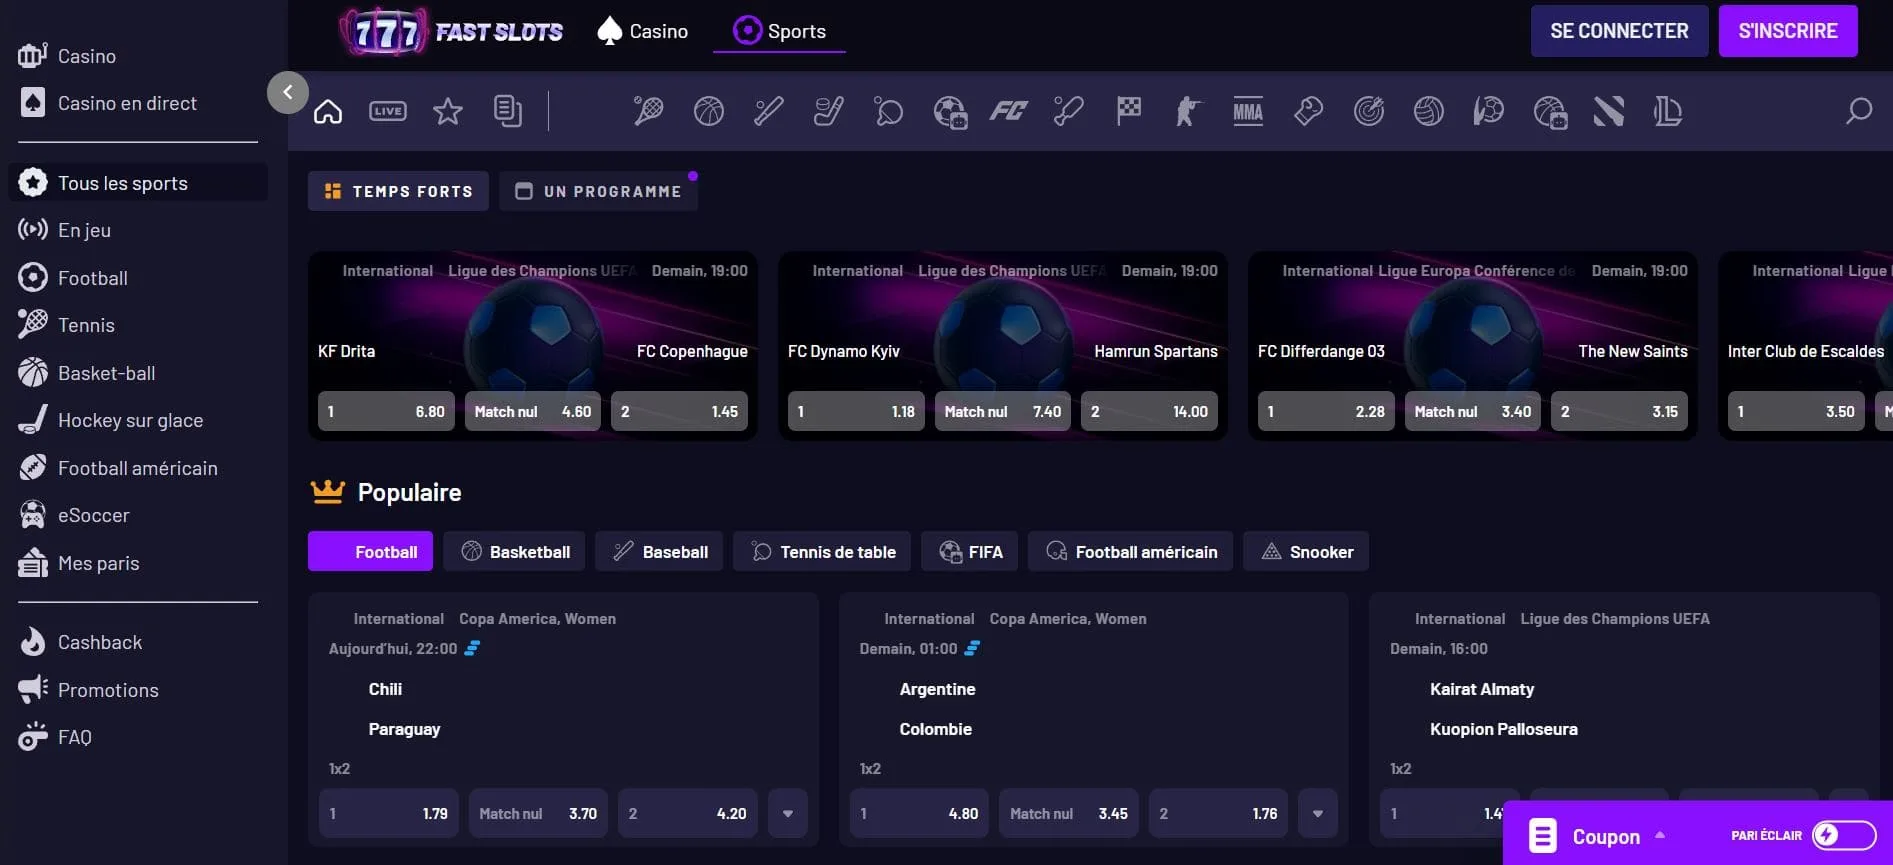Select the ice hockey stick icon

829,111
